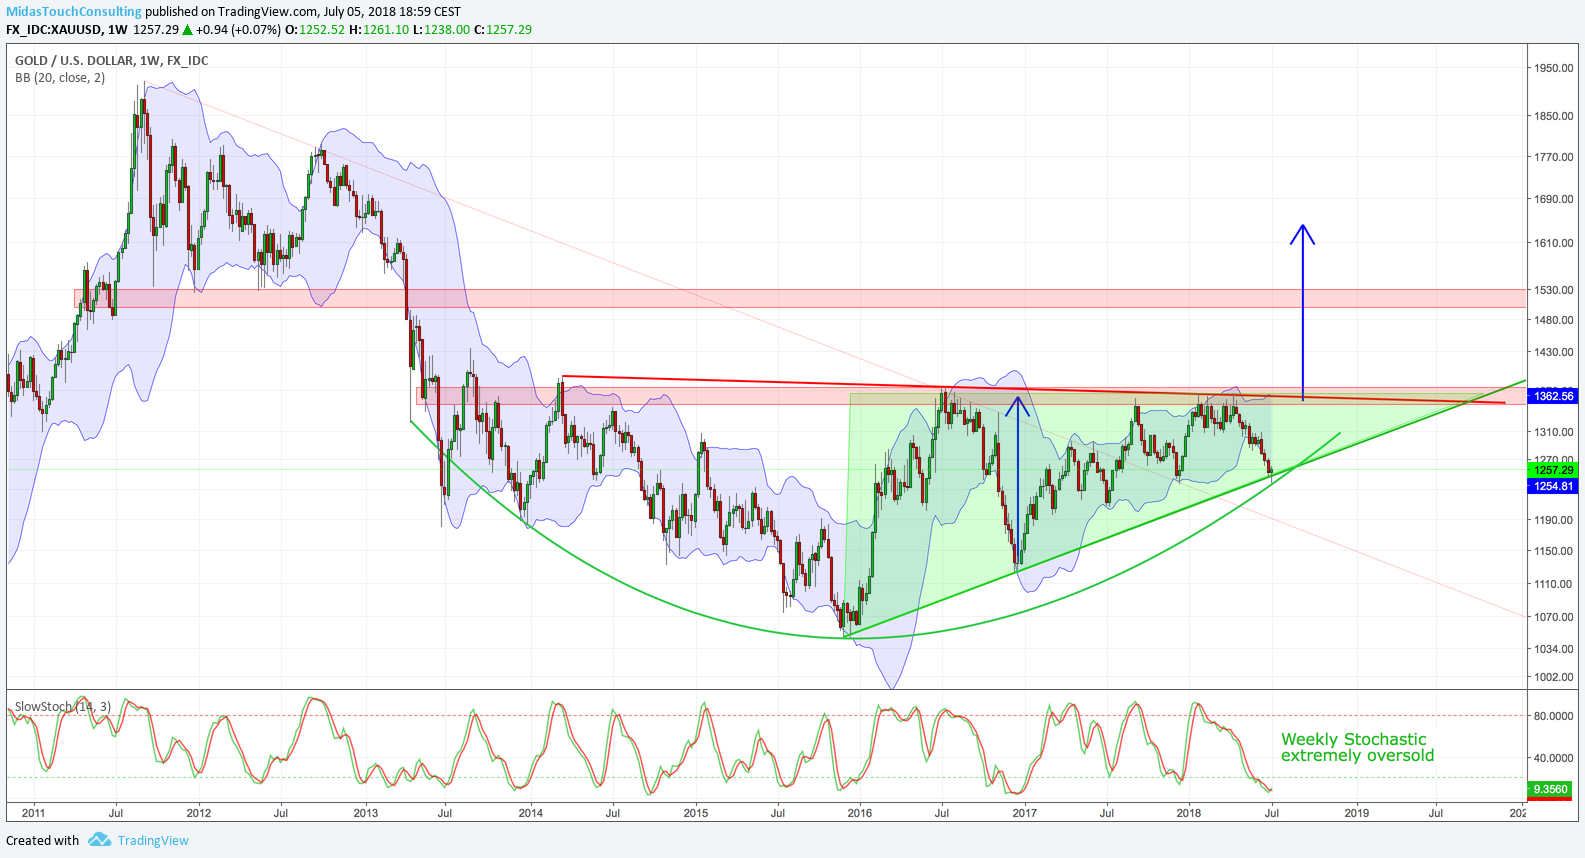
Task: Click the 1257.29 green price label
Action: click(1553, 470)
